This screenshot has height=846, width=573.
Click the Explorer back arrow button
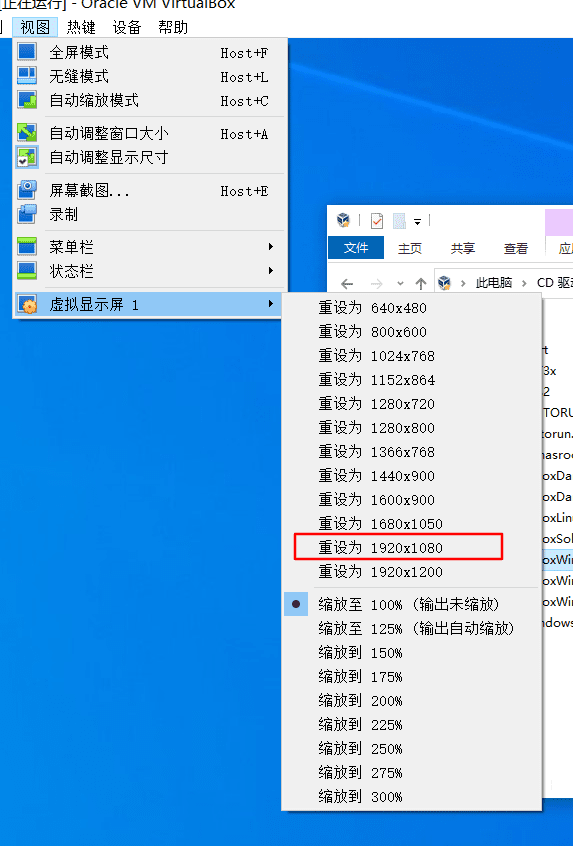347,283
